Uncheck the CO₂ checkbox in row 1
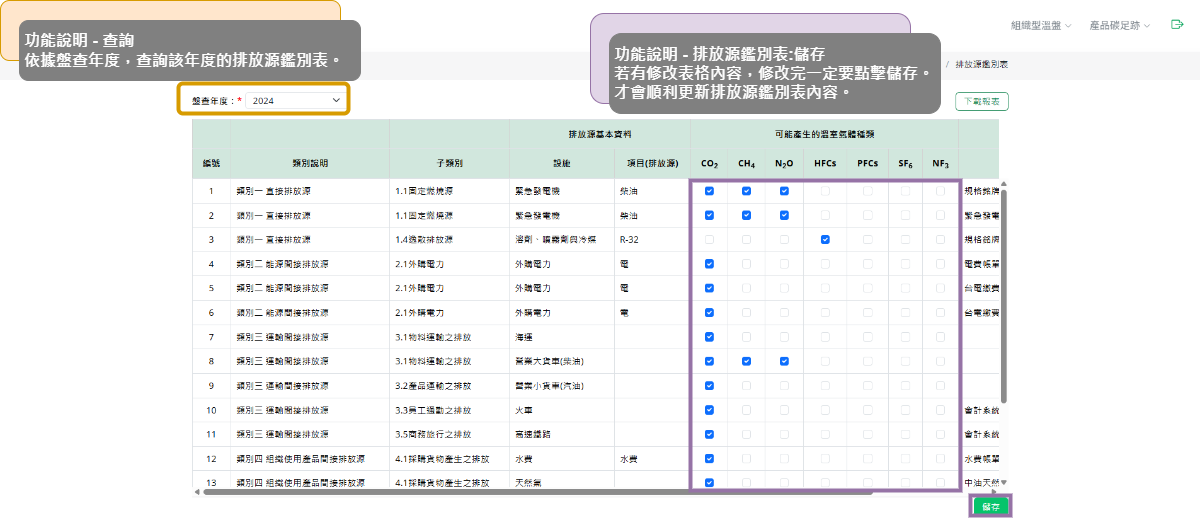1201x521 pixels. coord(709,191)
